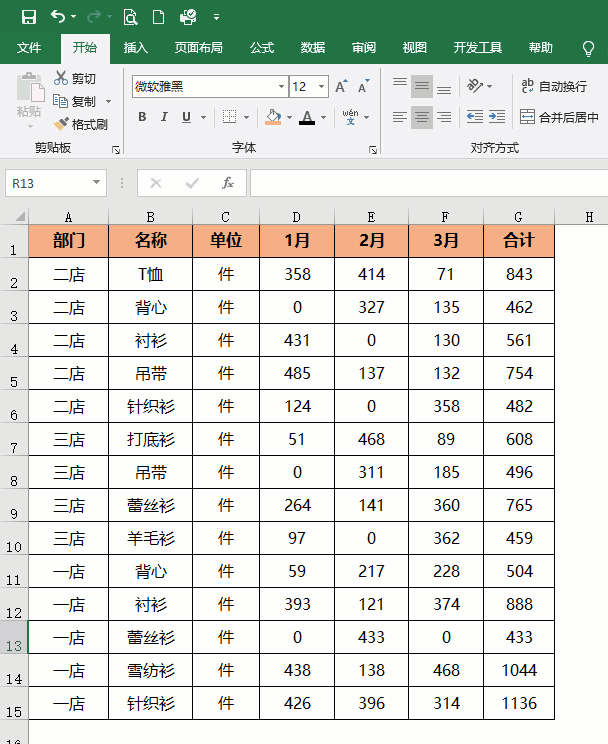Toggle Align Left
The height and width of the screenshot is (744, 608).
click(400, 117)
